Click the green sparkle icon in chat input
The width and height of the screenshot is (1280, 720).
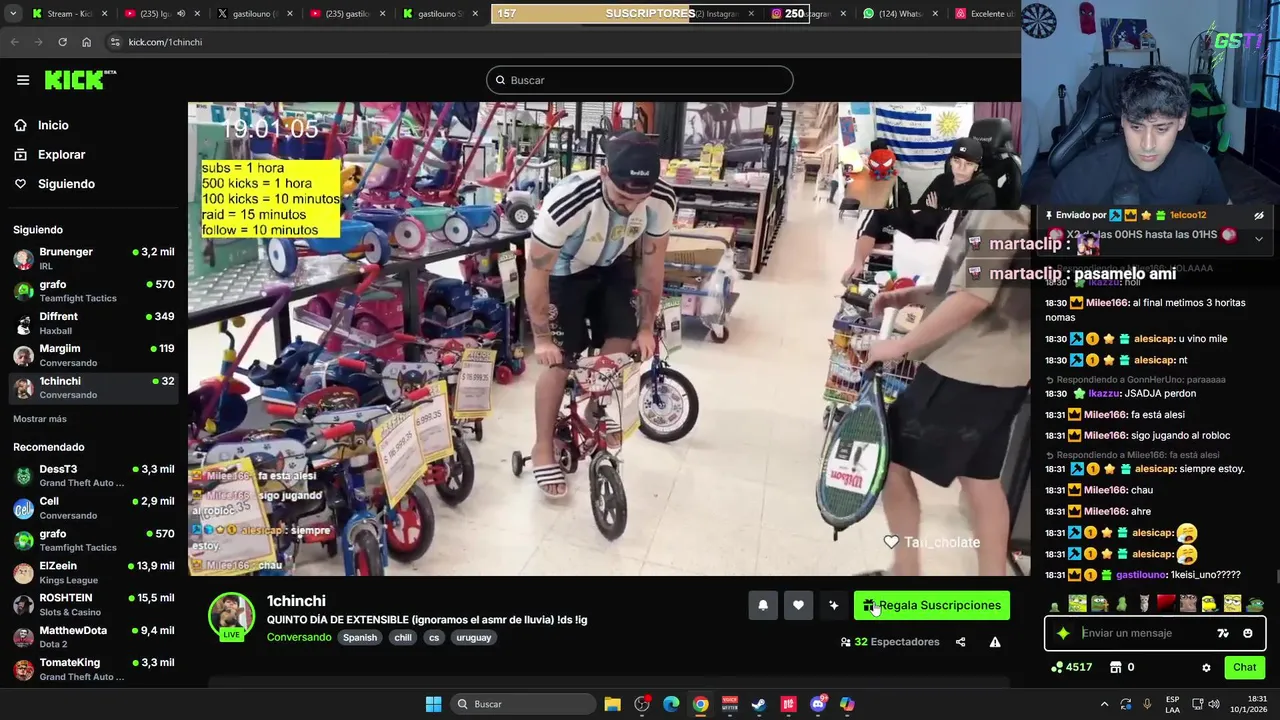1063,633
